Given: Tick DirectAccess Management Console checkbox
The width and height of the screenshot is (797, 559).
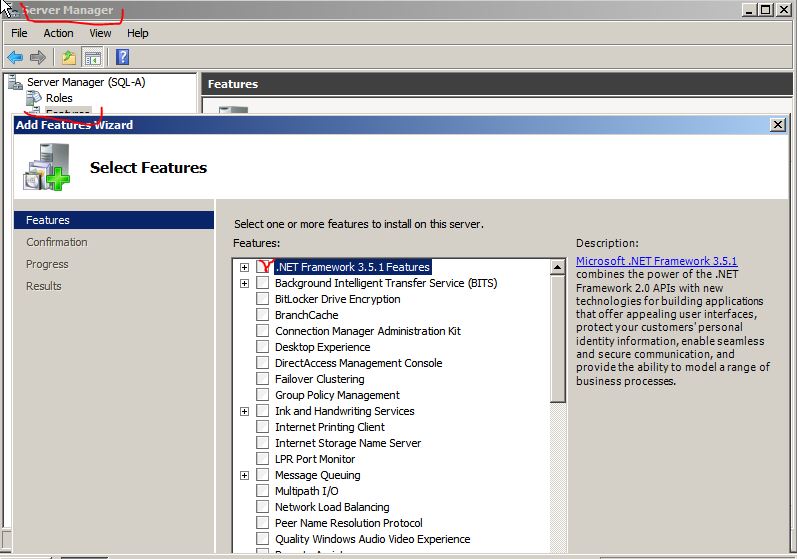Looking at the screenshot, I should pos(263,363).
